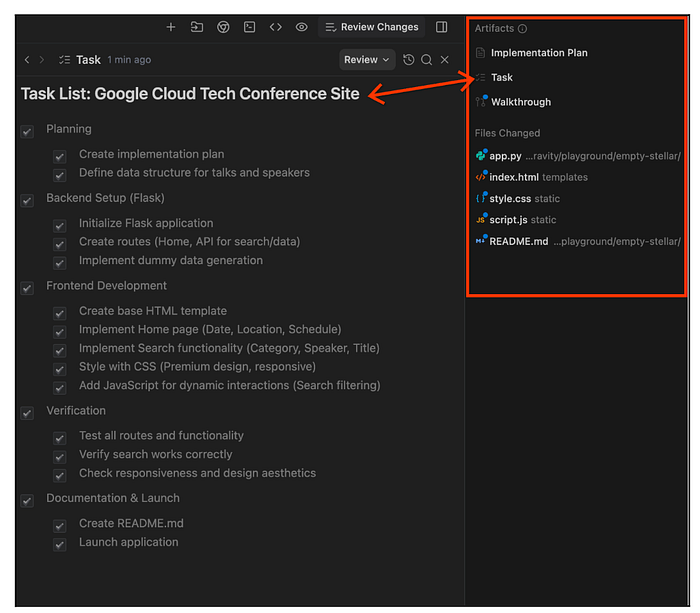
Task: Toggle Implement Search functionality checkbox
Action: coord(60,351)
